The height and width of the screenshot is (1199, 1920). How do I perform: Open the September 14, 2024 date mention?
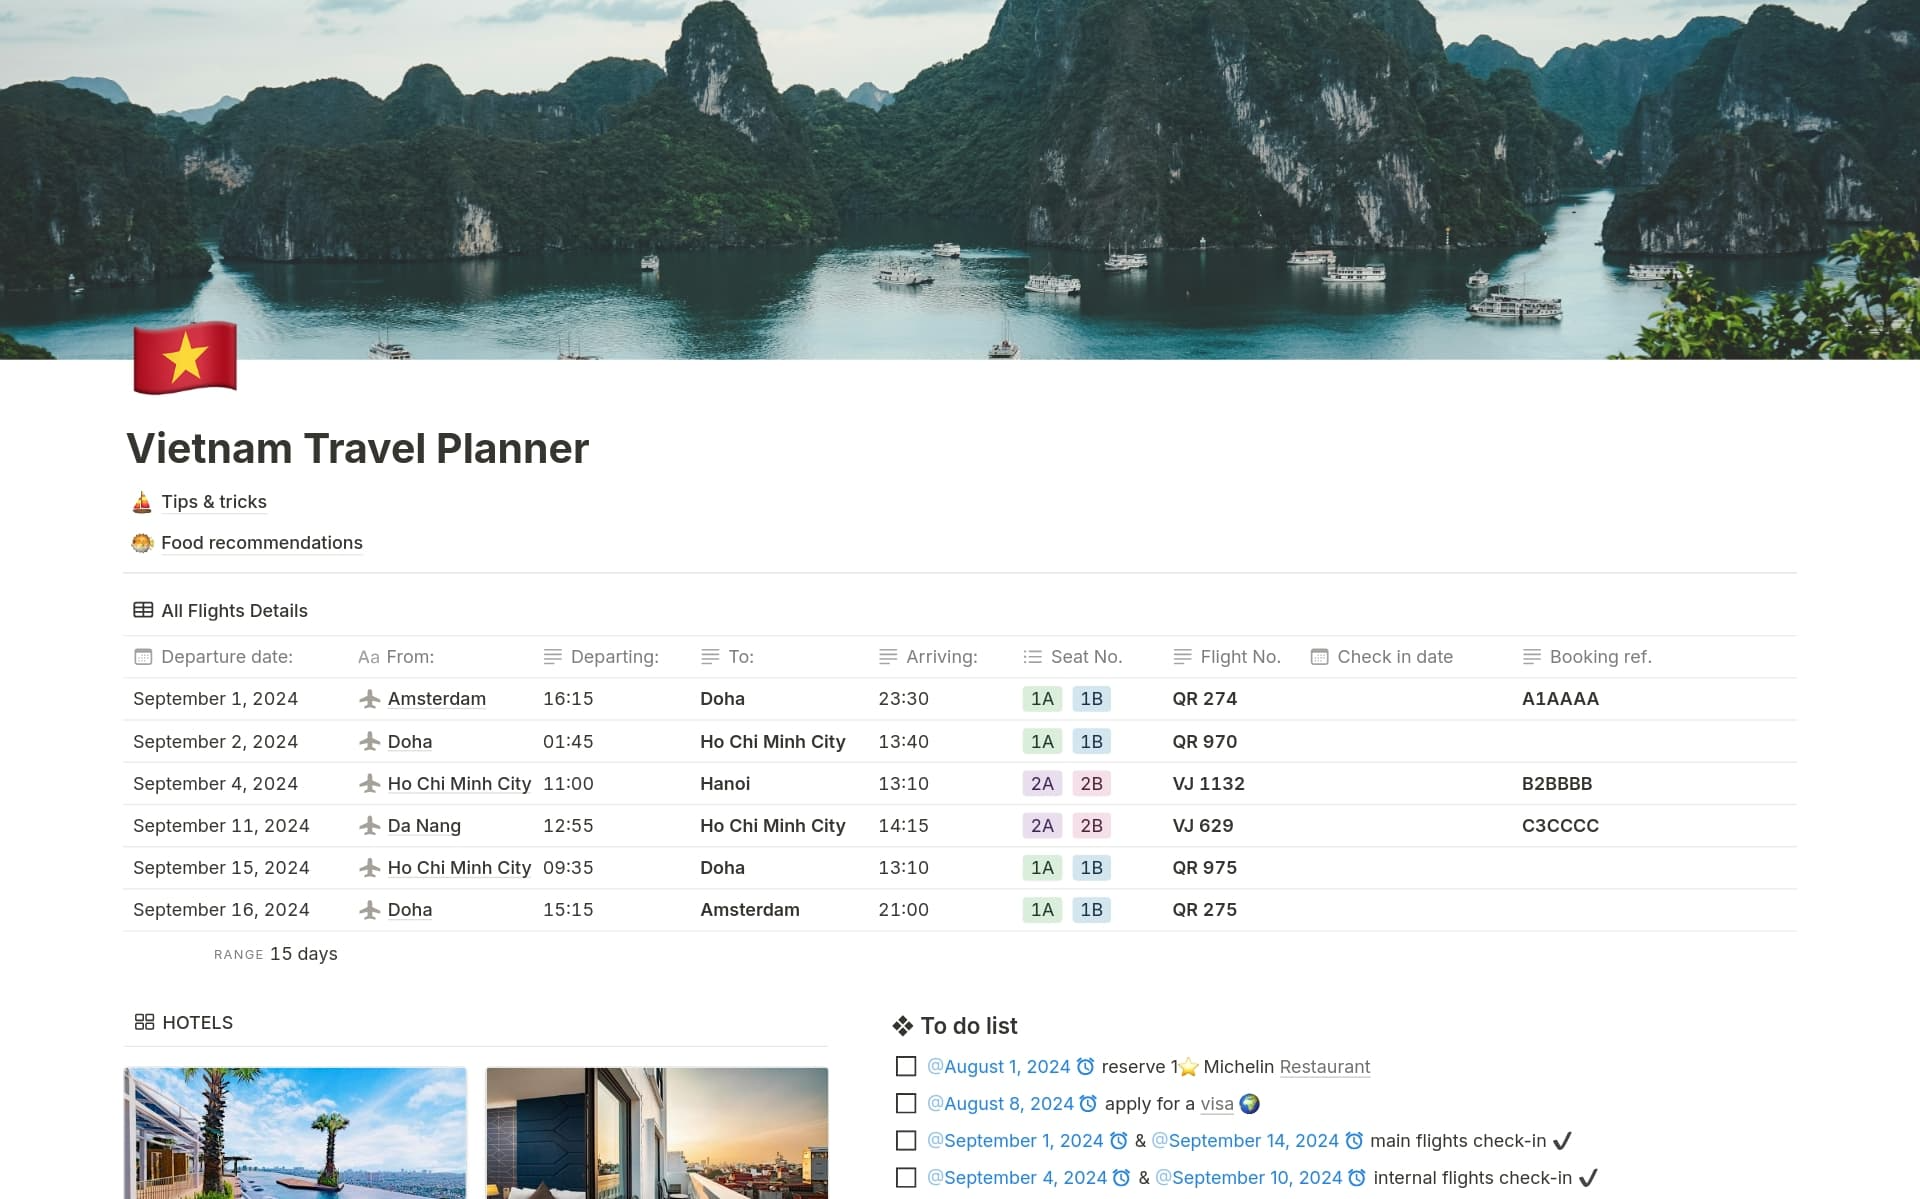pos(1248,1140)
